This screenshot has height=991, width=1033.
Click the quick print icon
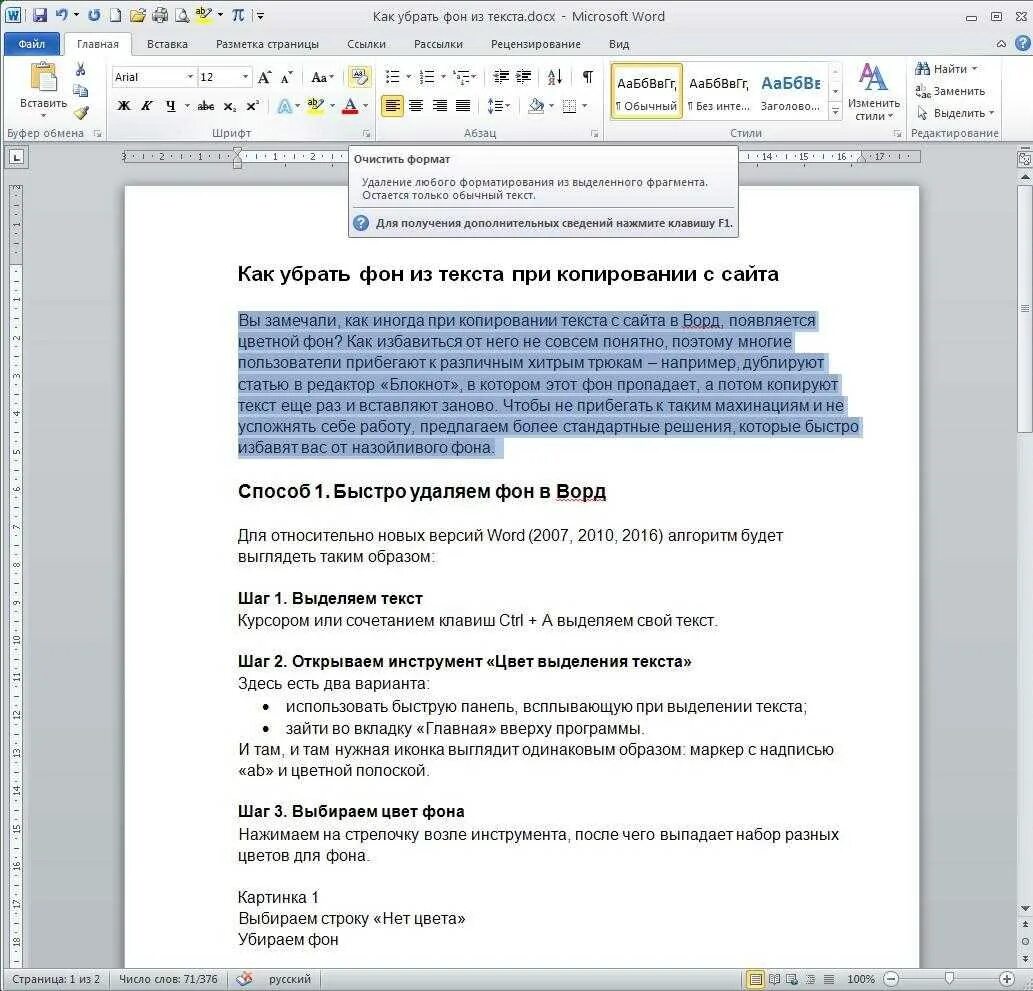pos(159,14)
